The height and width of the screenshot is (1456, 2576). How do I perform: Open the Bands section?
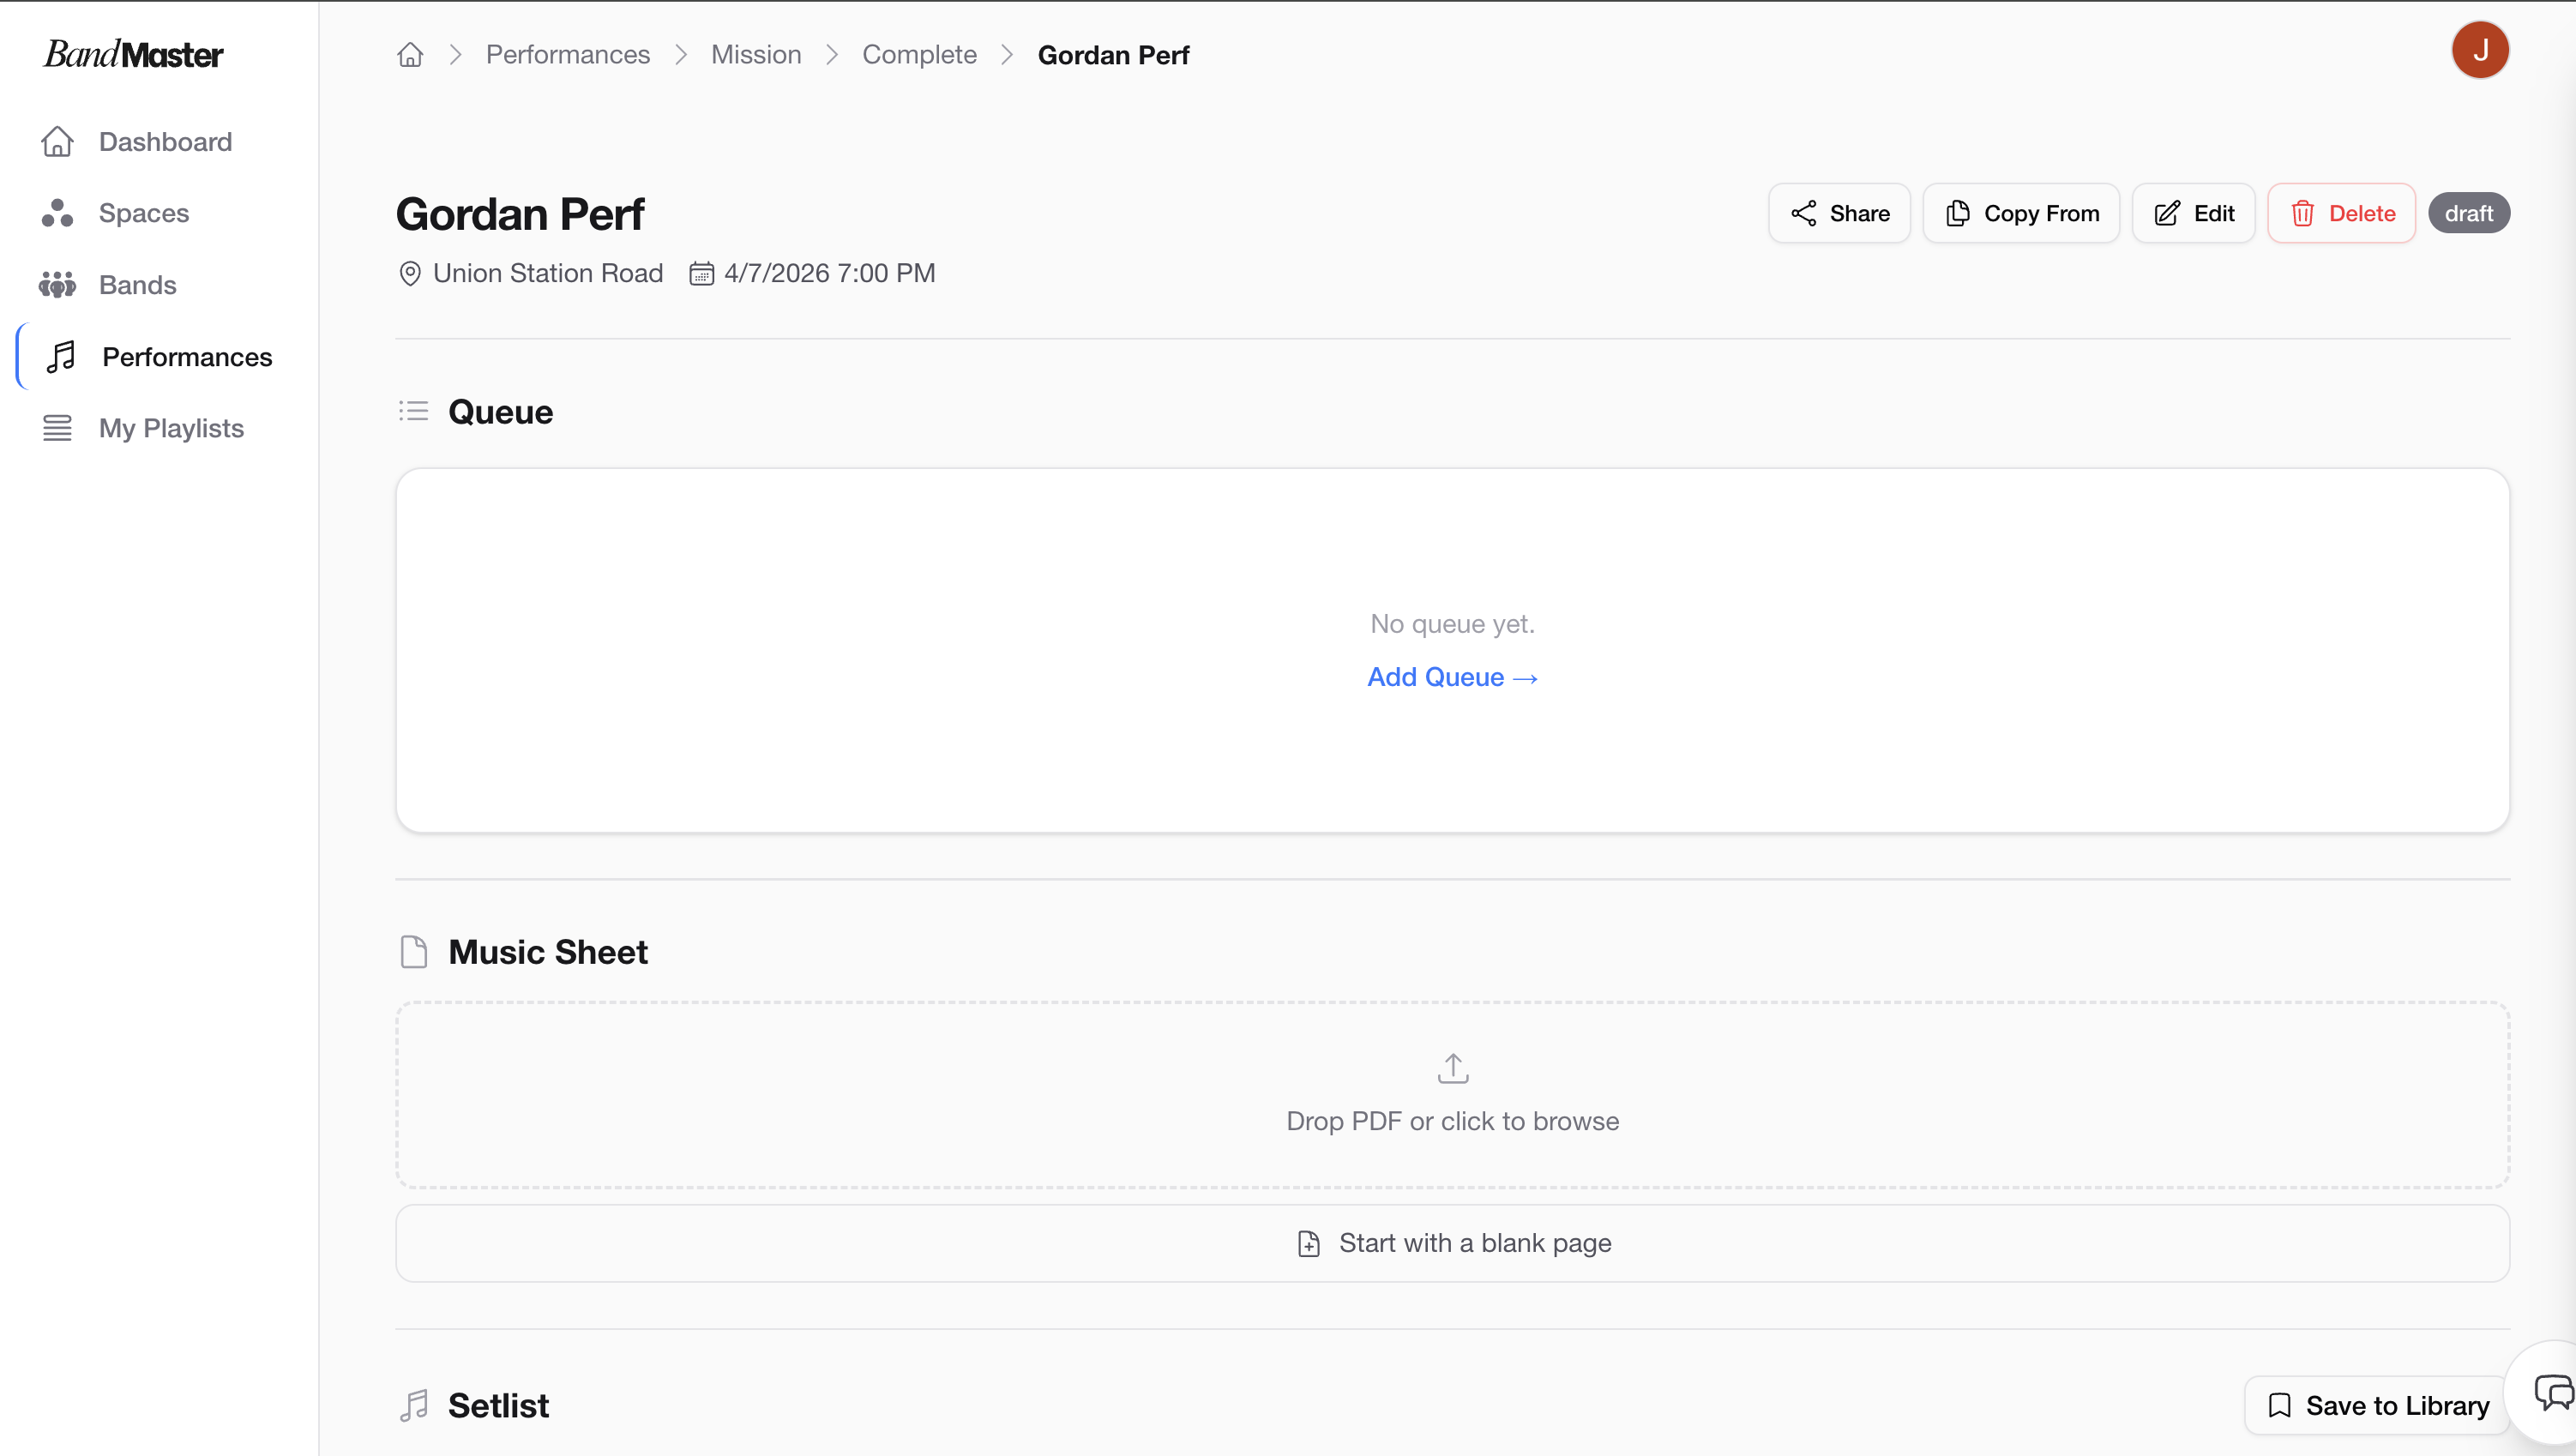[x=137, y=285]
